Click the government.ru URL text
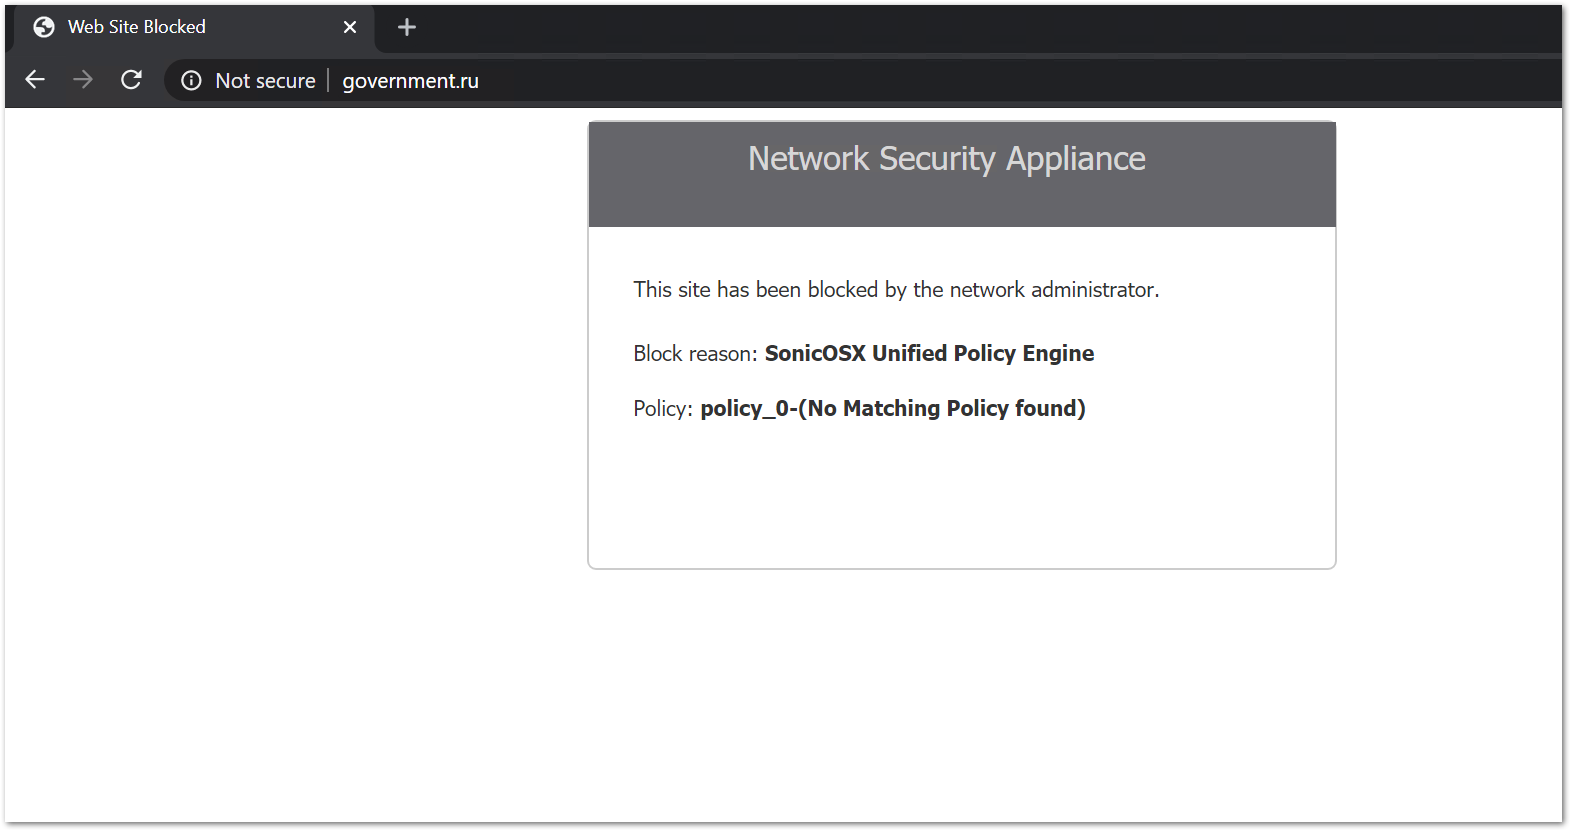 click(x=410, y=81)
